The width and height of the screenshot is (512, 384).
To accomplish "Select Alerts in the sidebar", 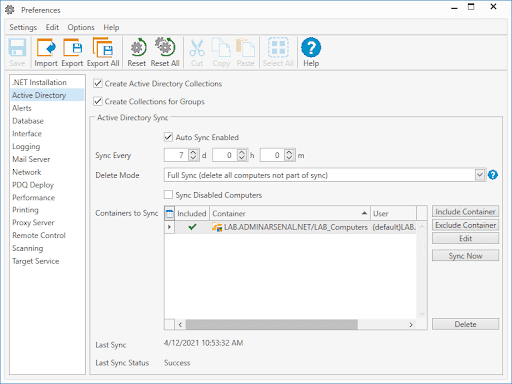I will pos(47,108).
